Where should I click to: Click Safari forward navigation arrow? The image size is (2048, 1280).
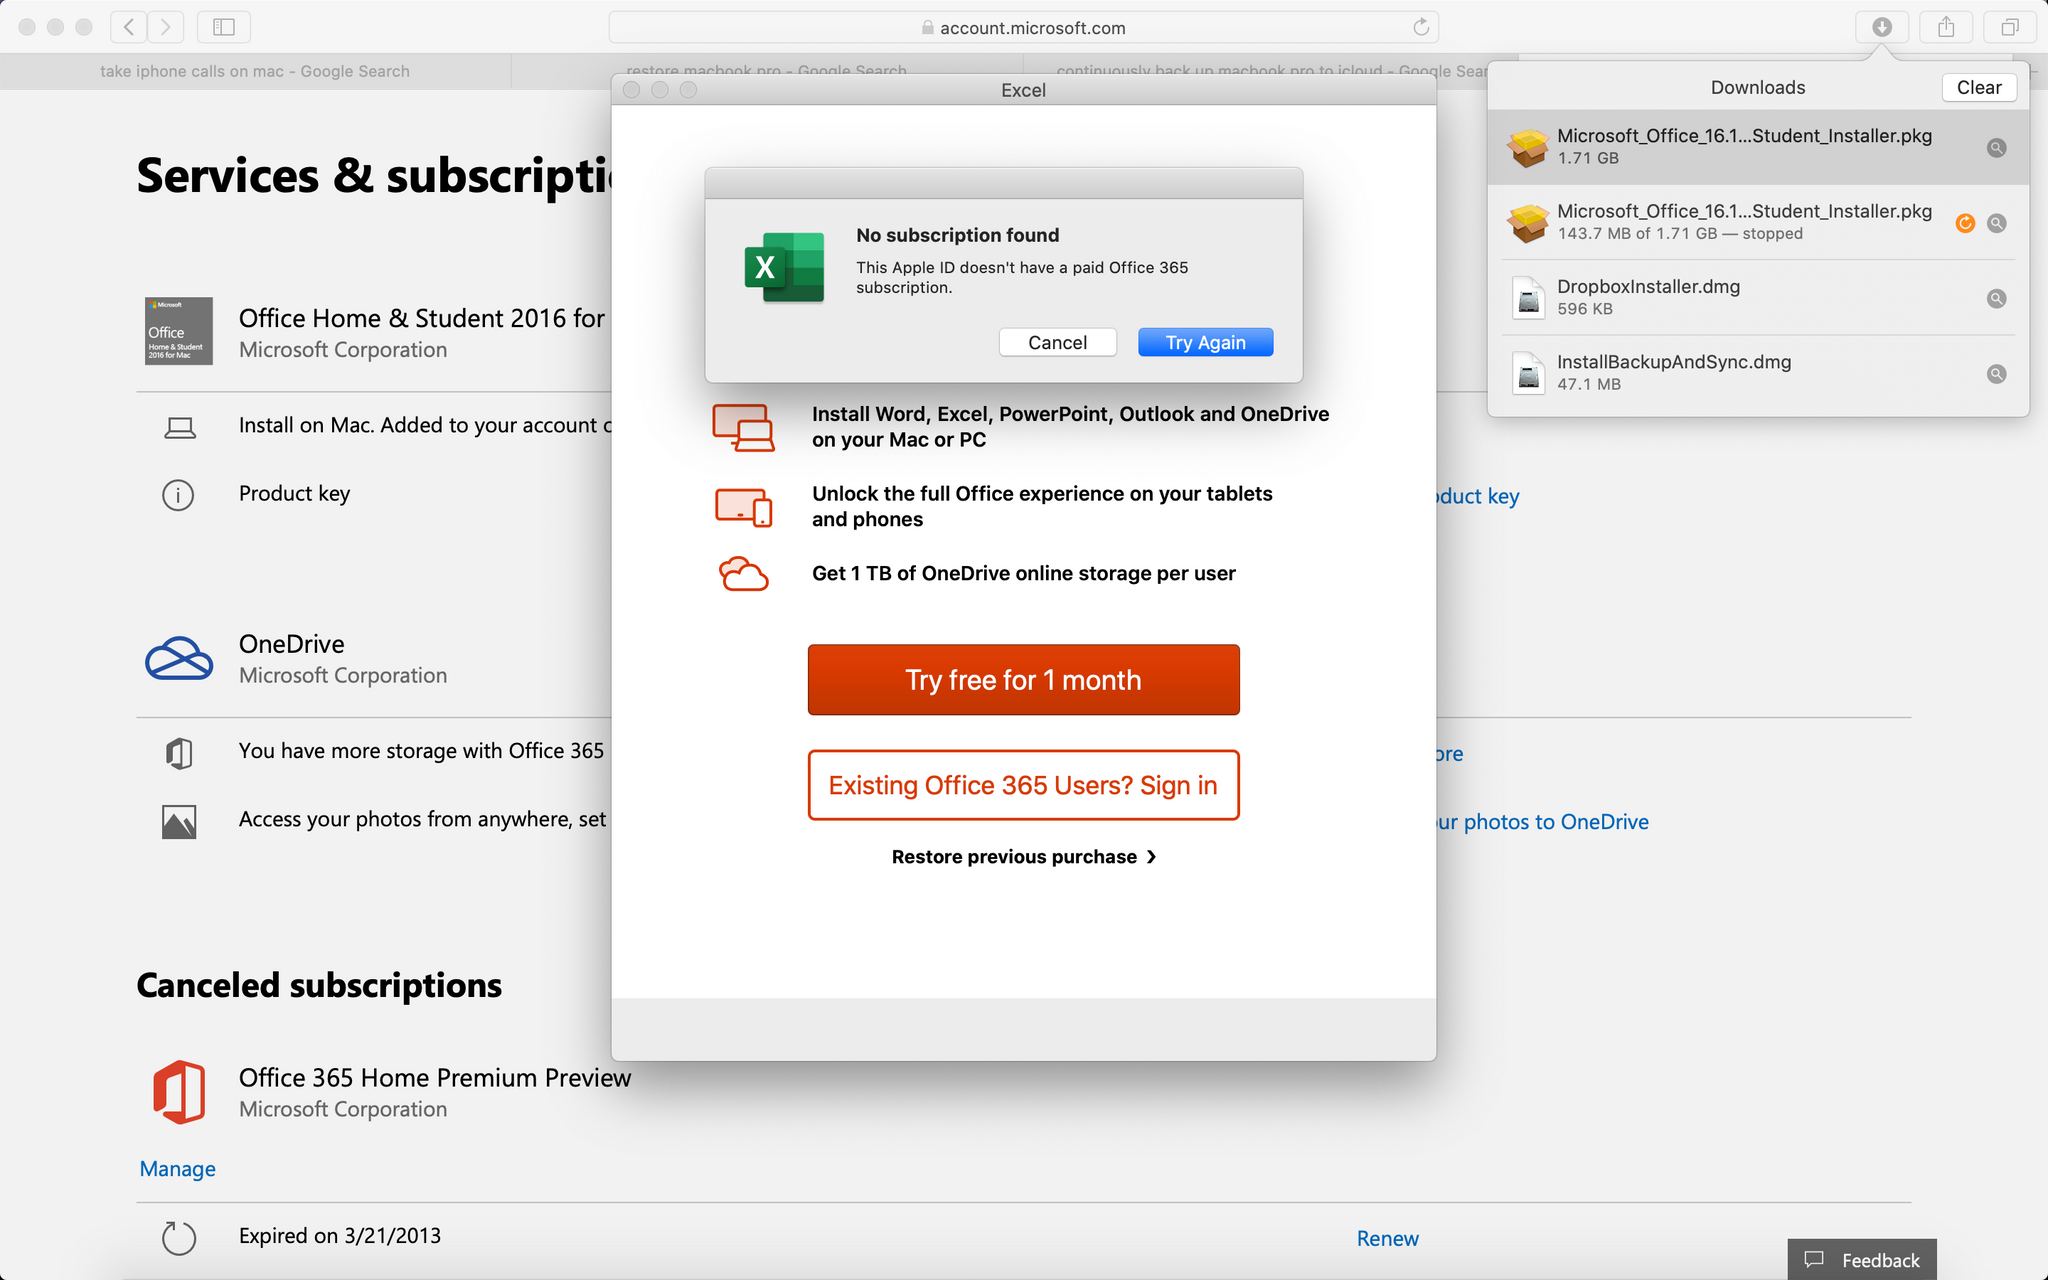[x=166, y=27]
